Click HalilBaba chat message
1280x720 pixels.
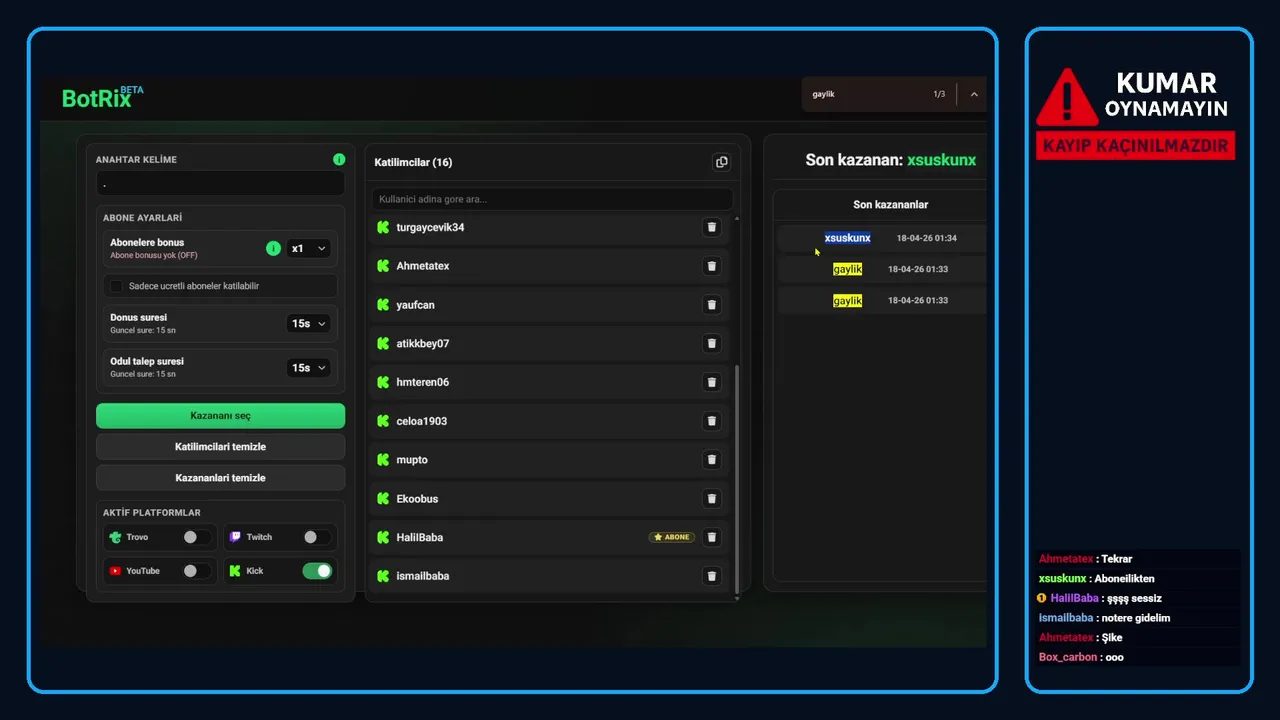(x=1100, y=598)
